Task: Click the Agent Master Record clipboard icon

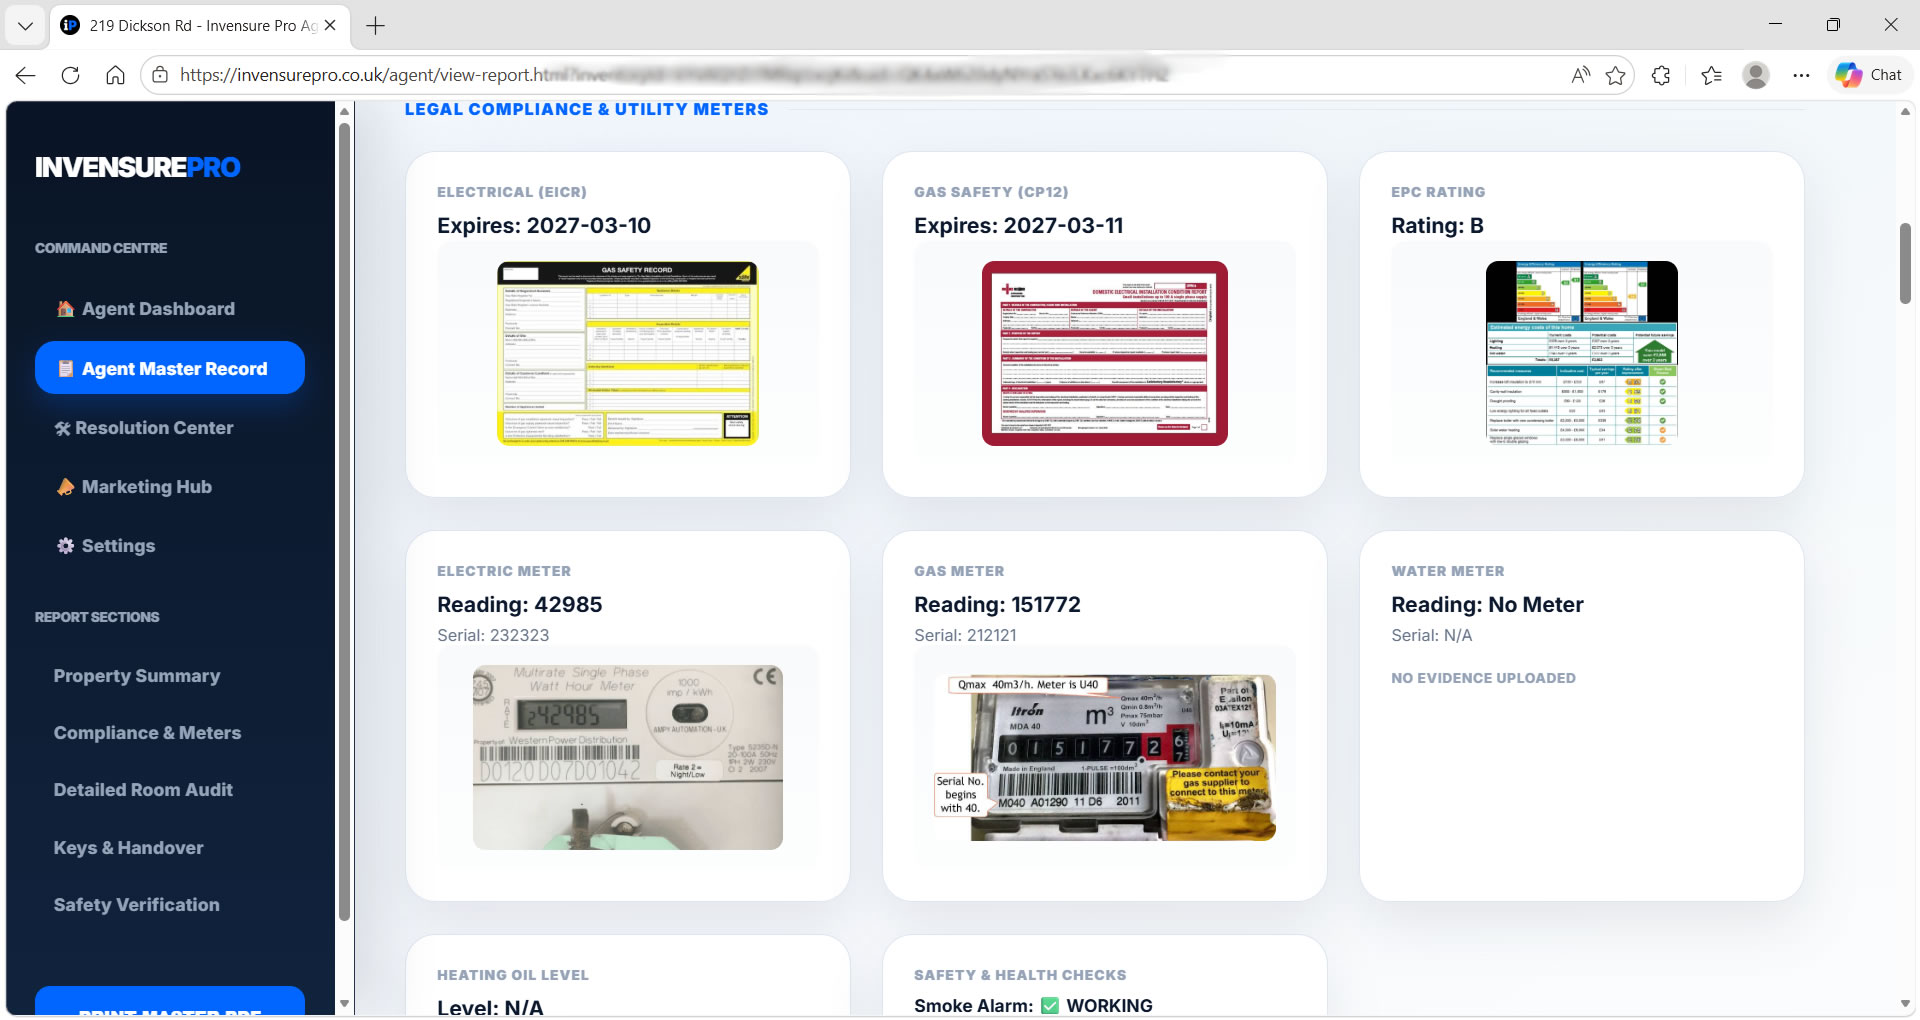Action: coord(66,369)
